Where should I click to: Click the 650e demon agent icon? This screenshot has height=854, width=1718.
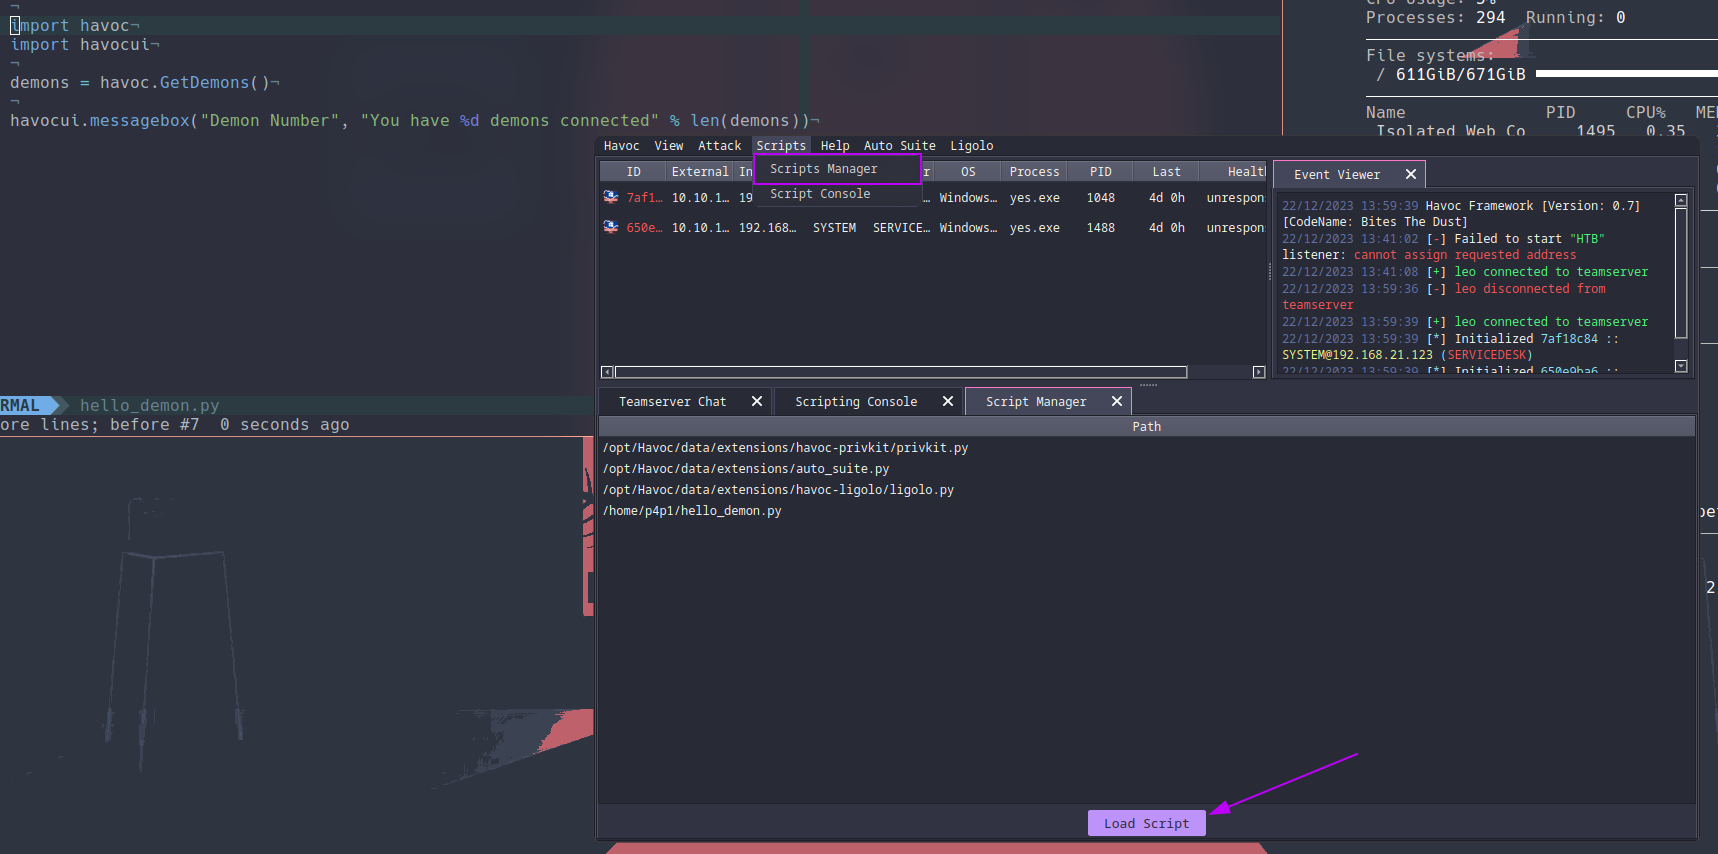611,227
